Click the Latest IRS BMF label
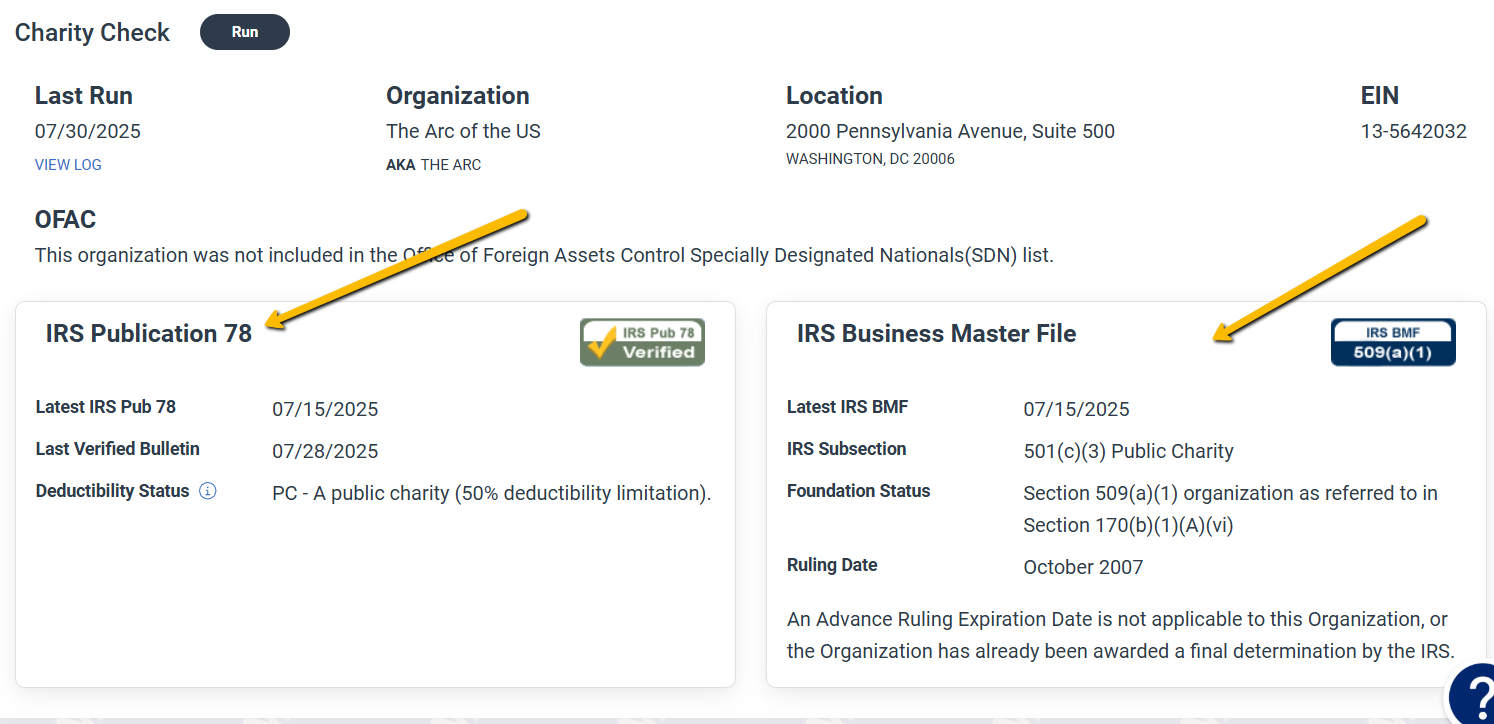 (x=848, y=407)
